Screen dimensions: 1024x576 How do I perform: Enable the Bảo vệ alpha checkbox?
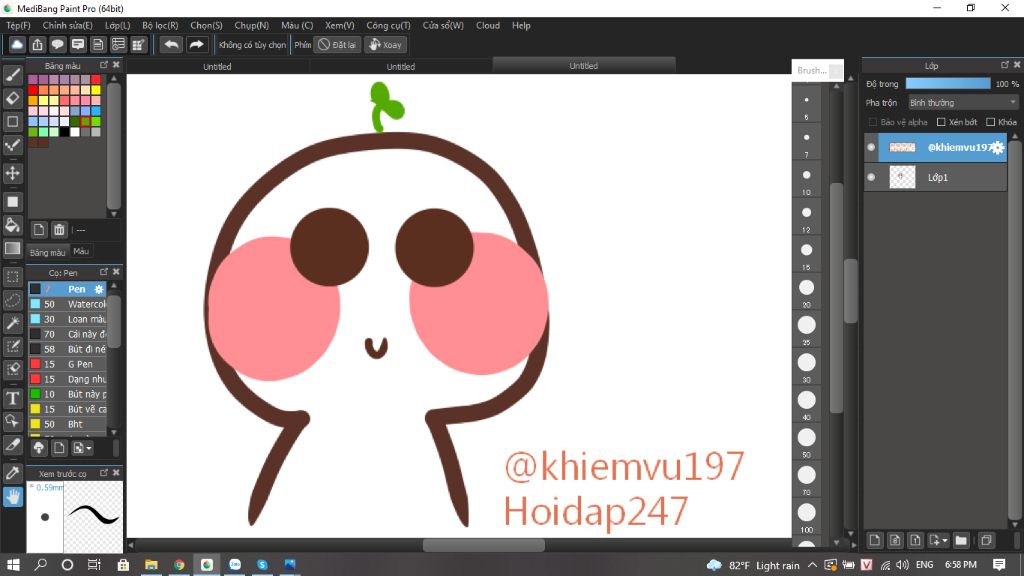pyautogui.click(x=872, y=122)
